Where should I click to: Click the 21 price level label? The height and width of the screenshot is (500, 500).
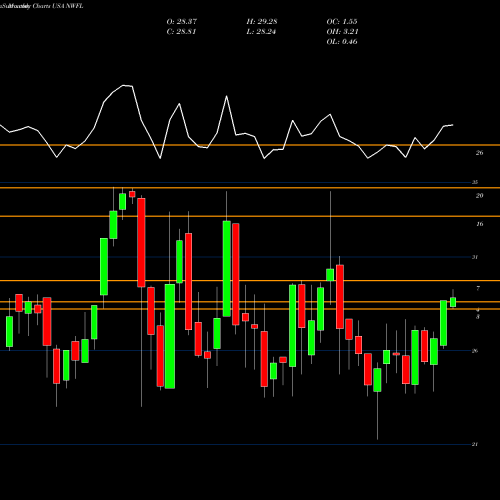[475, 444]
